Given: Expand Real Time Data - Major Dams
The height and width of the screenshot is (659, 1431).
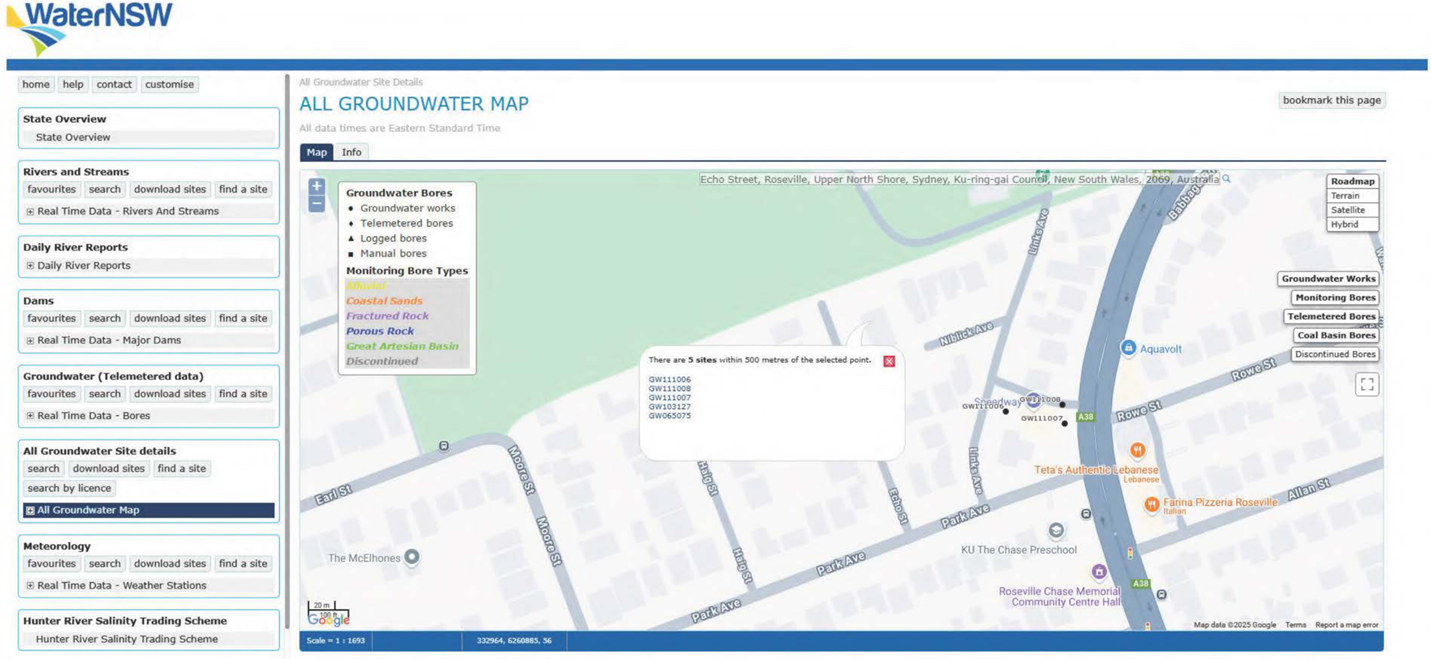Looking at the screenshot, I should click(31, 341).
